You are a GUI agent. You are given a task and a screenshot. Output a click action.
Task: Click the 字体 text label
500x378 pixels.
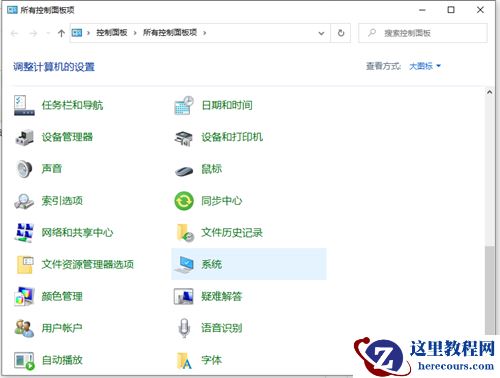click(x=211, y=360)
